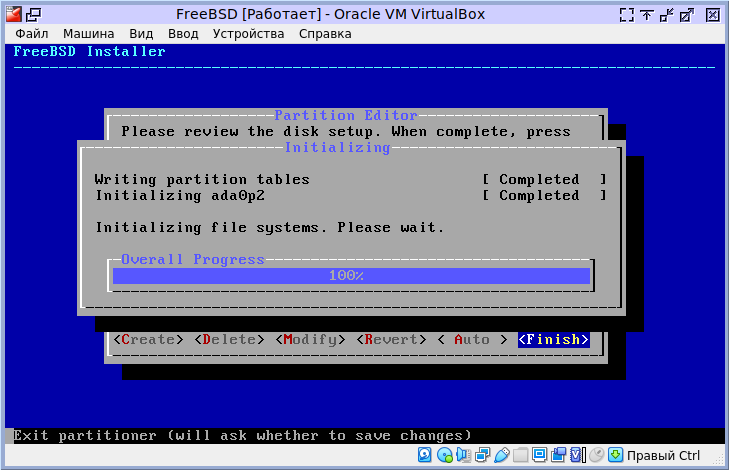Click the maximize arrow icon in title bar
This screenshot has height=470, width=729.
[x=687, y=15]
